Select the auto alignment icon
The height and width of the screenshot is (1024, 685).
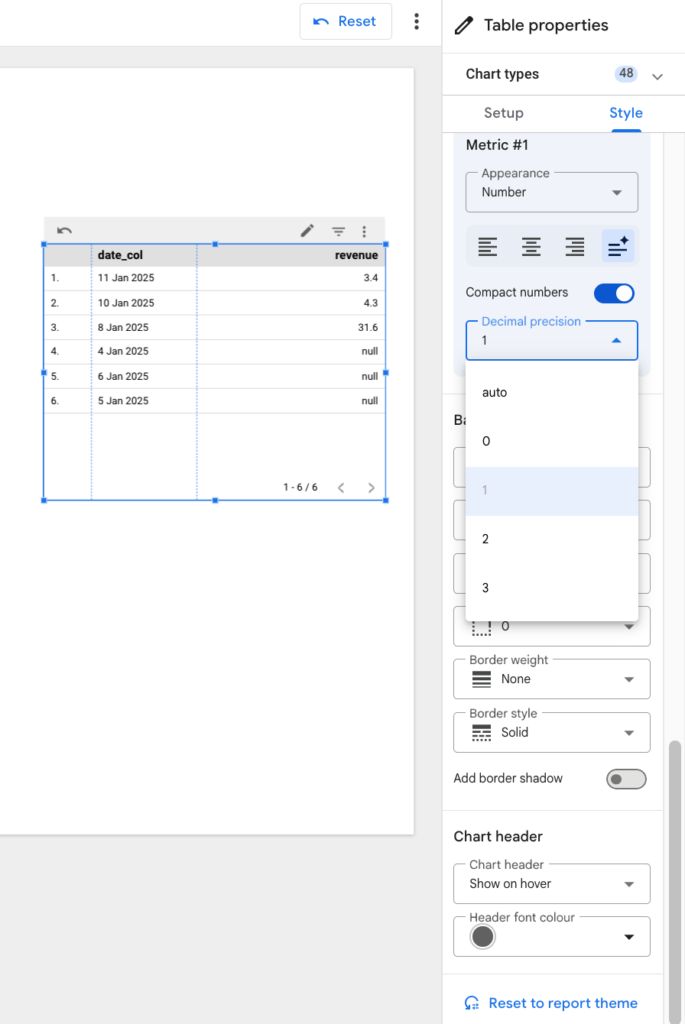(x=617, y=246)
